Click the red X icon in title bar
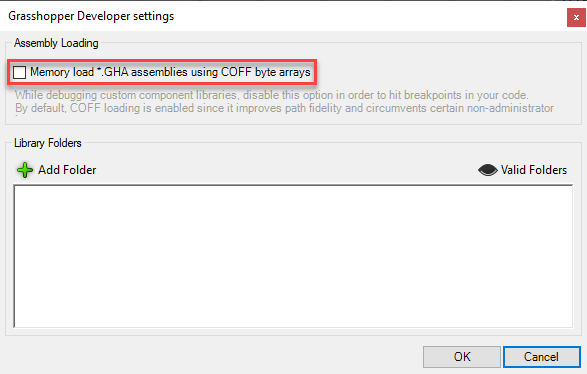Viewport: 587px width, 374px height. (x=576, y=18)
